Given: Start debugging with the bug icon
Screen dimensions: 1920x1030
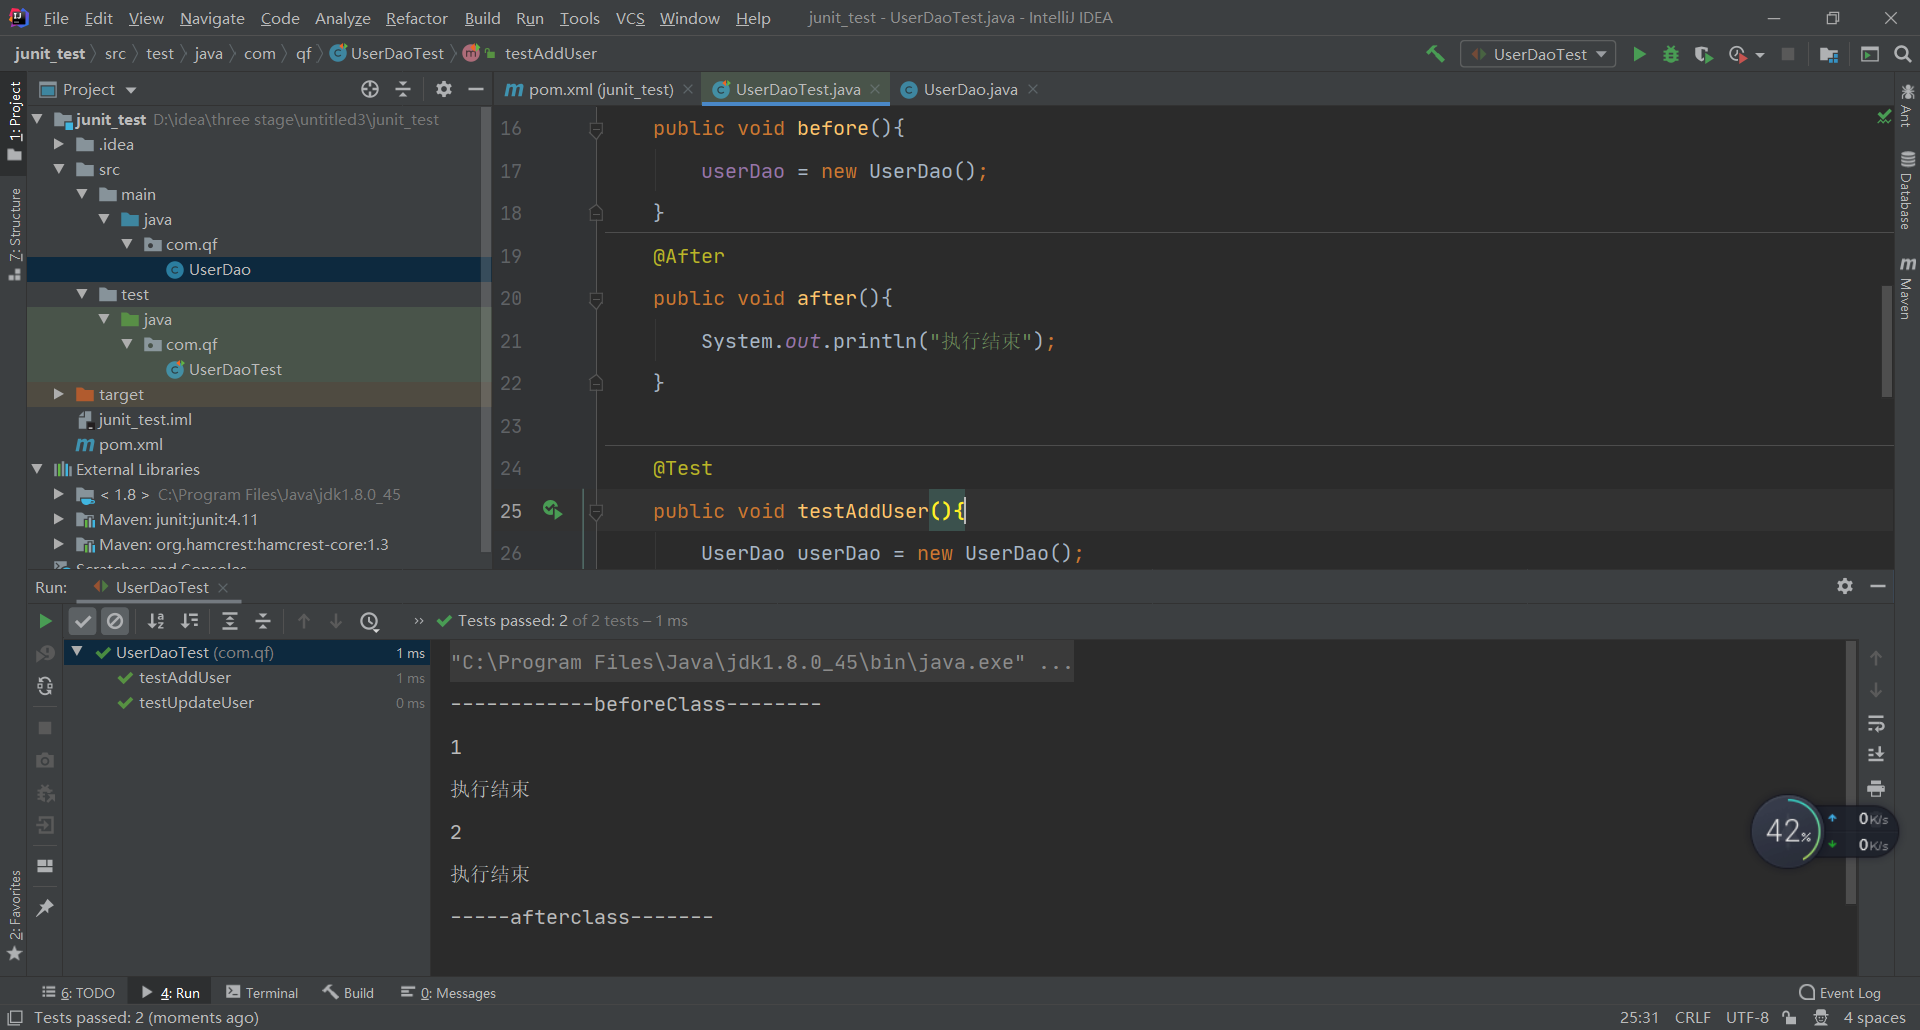Looking at the screenshot, I should click(x=1671, y=54).
